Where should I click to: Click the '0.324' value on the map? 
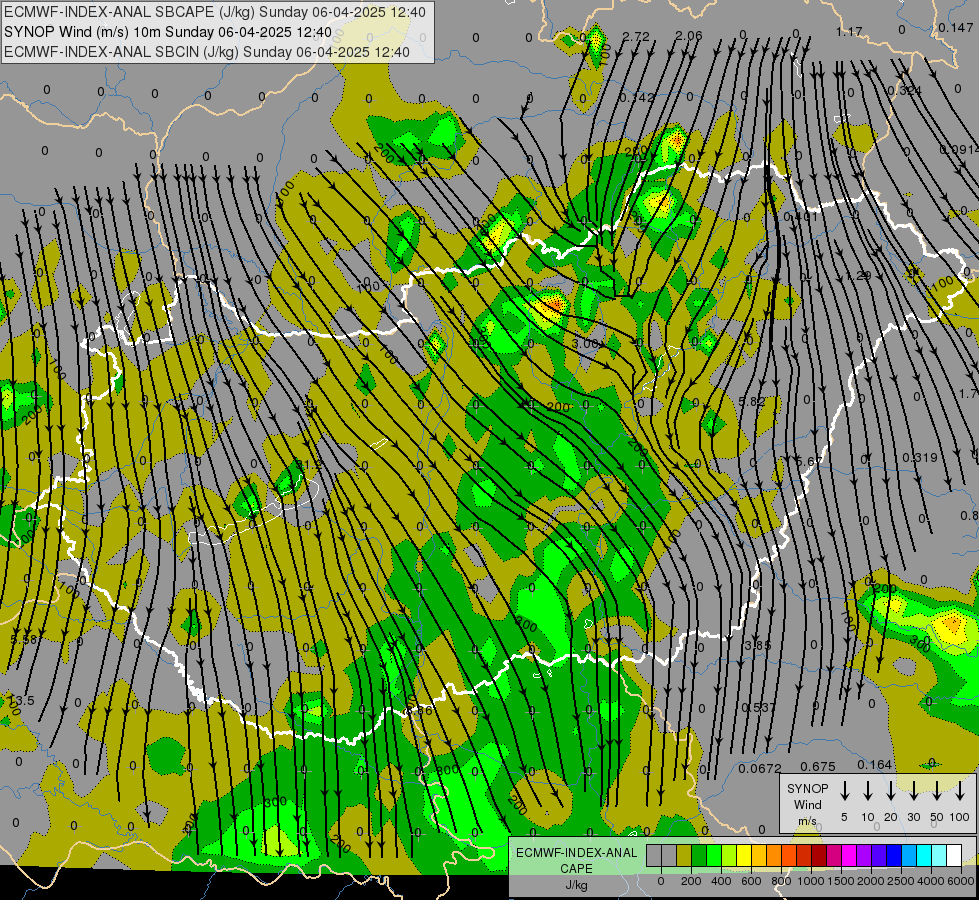pyautogui.click(x=905, y=91)
